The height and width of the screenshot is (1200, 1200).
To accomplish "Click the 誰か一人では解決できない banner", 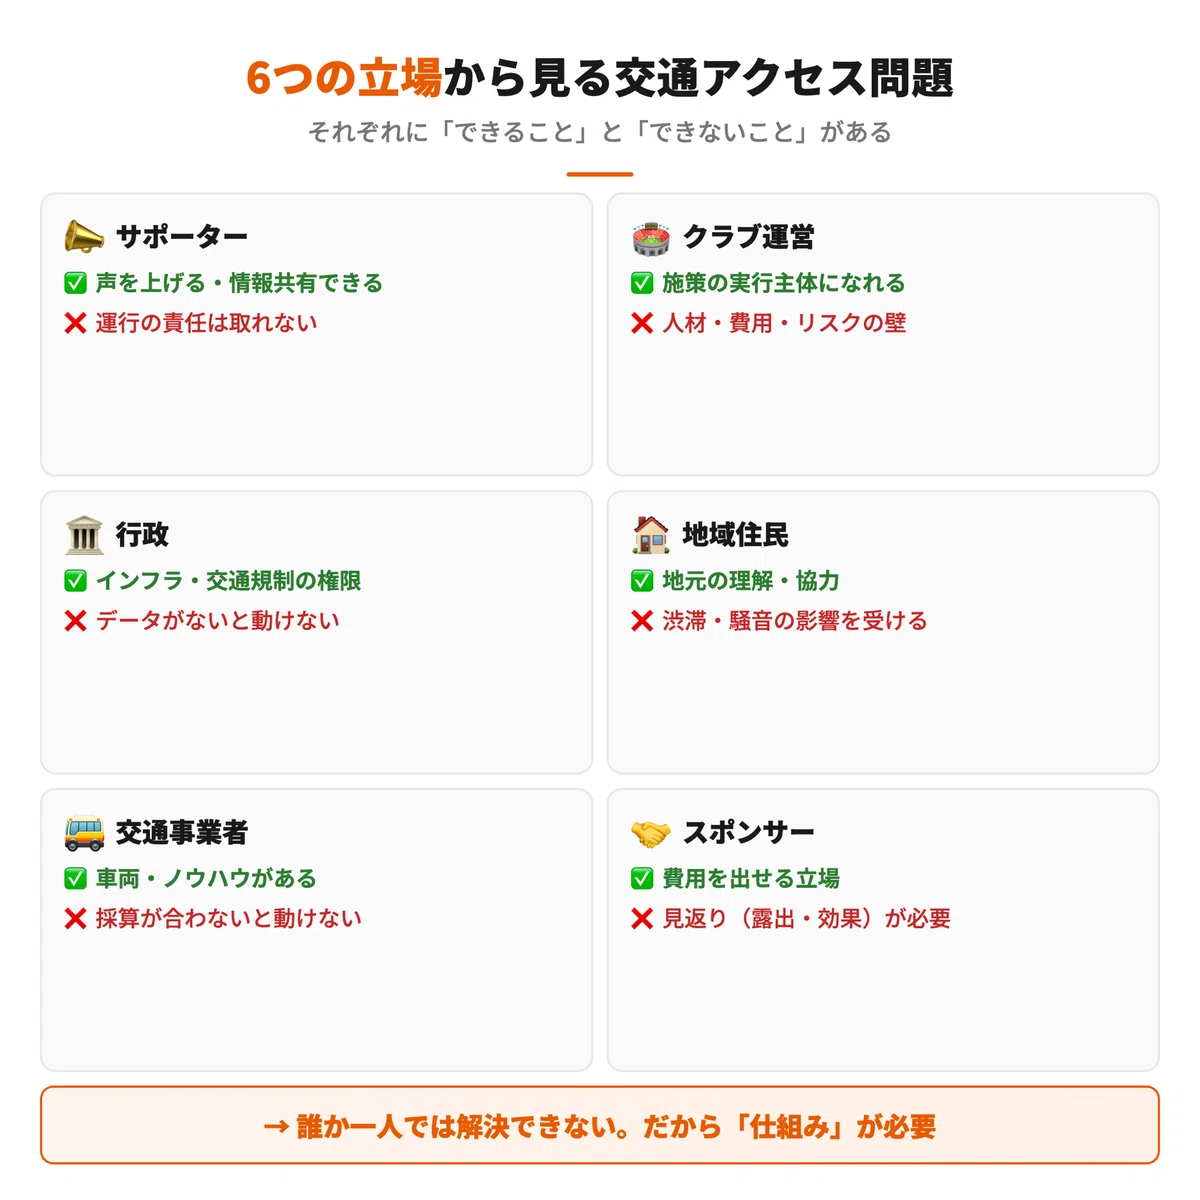I will pos(600,1126).
